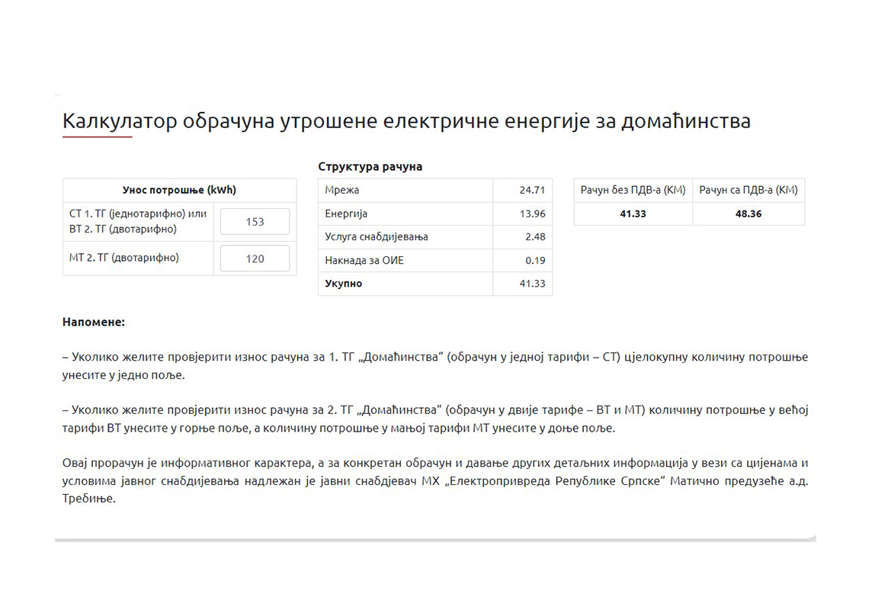Click the 'Унос потрошње (kWh)' table header
The height and width of the screenshot is (610, 872).
179,190
